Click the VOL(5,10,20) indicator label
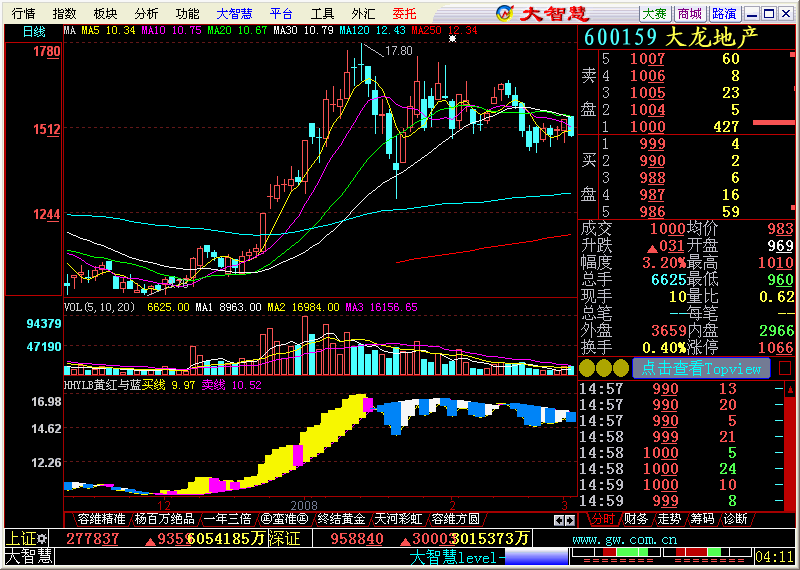 [x=99, y=307]
